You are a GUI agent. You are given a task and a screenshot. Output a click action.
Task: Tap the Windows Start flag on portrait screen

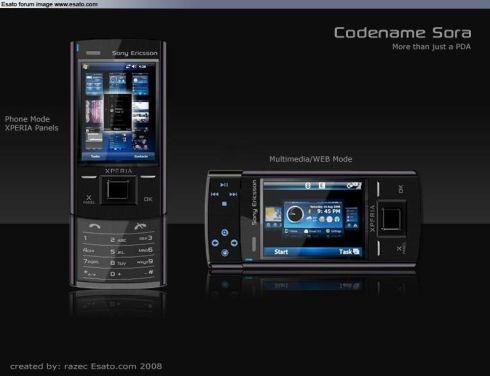85,67
